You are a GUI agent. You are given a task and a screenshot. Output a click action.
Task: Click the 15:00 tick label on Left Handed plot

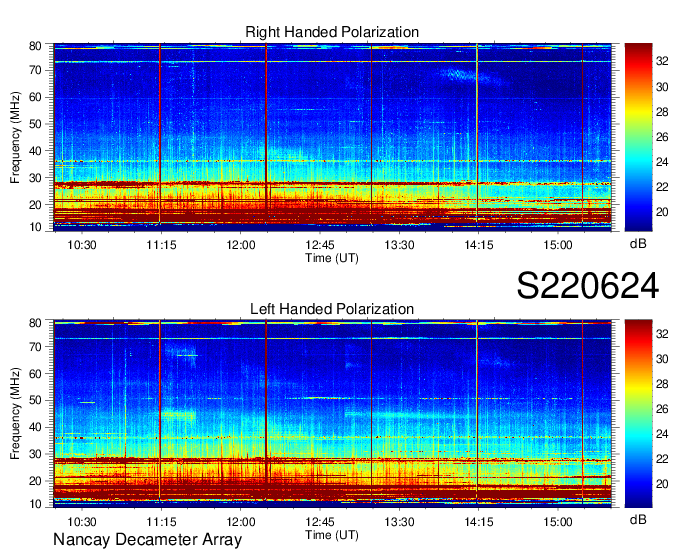(x=558, y=522)
